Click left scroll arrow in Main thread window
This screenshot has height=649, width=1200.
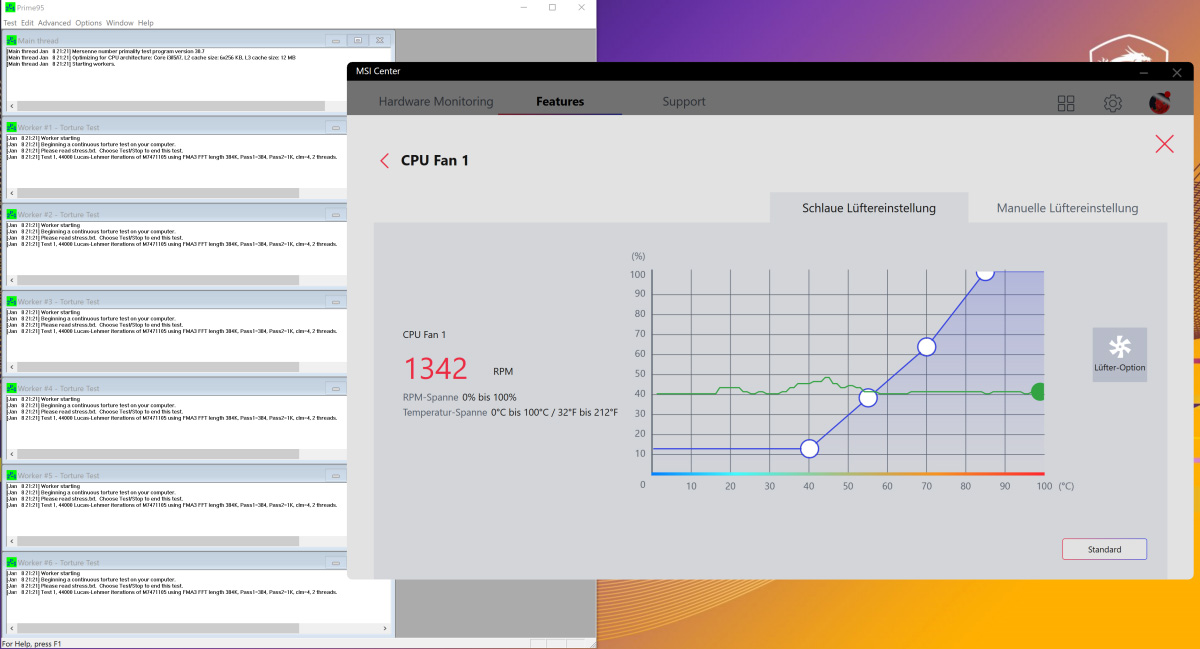point(12,106)
